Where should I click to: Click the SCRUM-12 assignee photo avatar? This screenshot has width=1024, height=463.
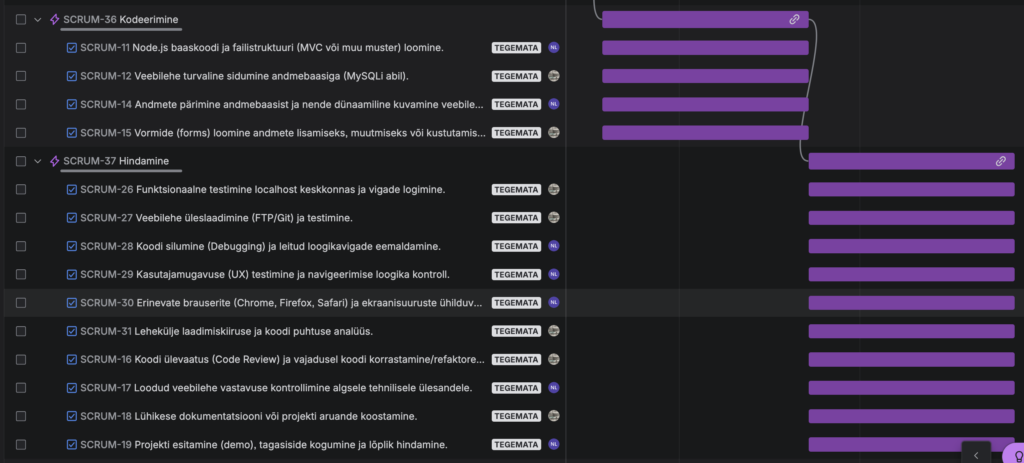(x=553, y=76)
